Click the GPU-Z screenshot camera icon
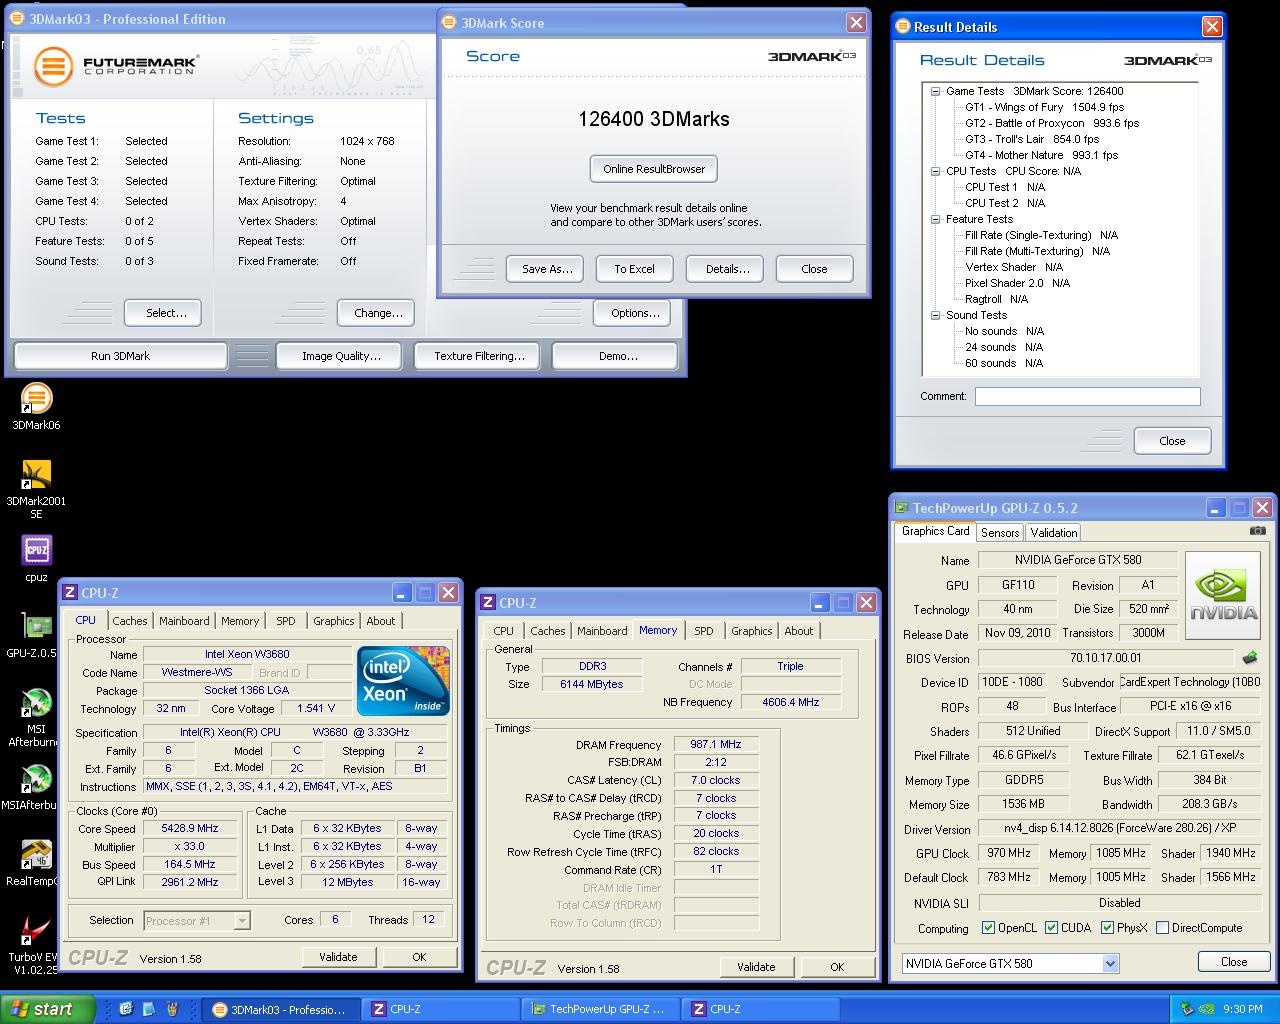The height and width of the screenshot is (1024, 1280). click(1257, 531)
